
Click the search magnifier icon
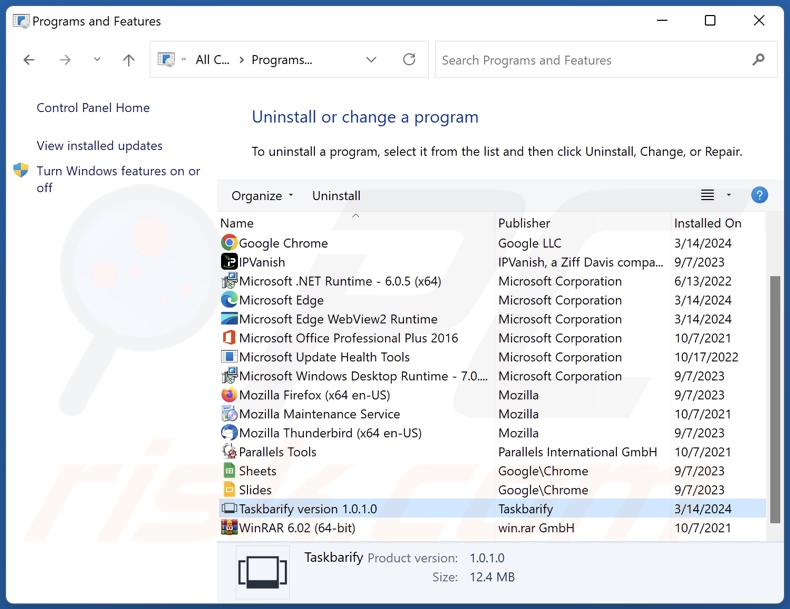(x=758, y=59)
